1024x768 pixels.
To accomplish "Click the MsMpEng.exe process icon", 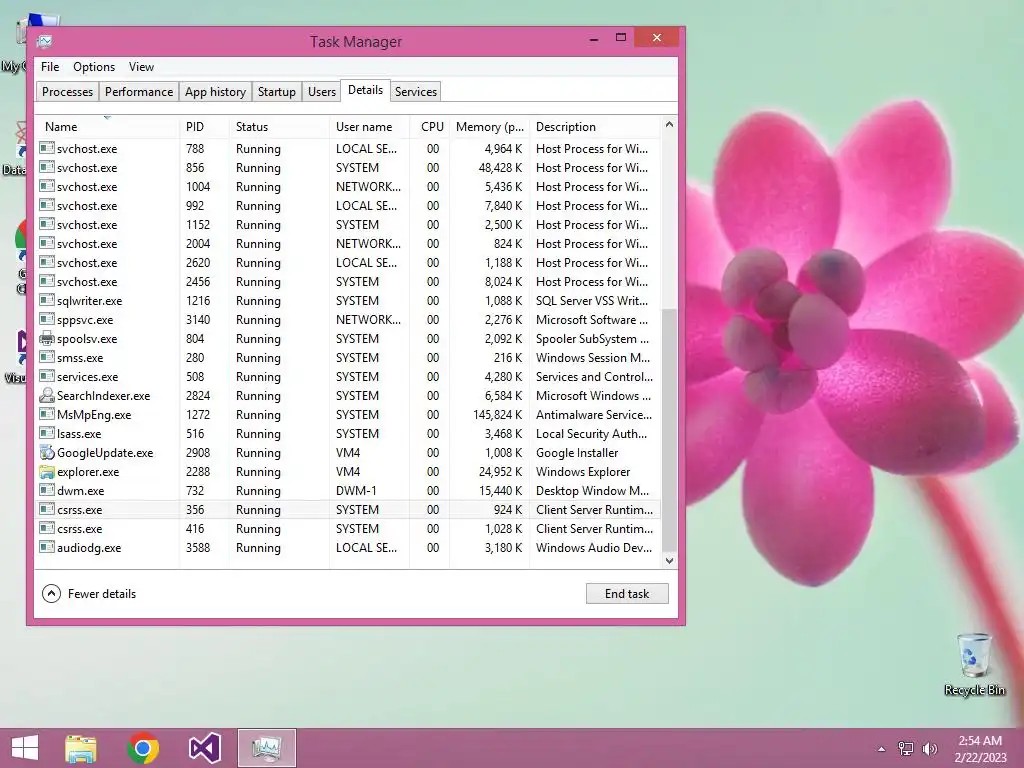I will [46, 415].
